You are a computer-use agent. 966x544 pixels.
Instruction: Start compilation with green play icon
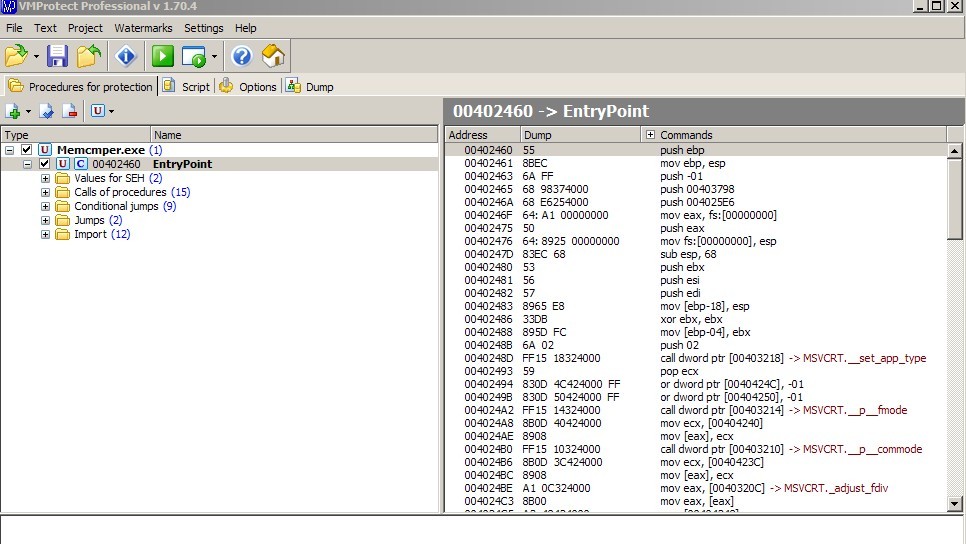[x=163, y=56]
